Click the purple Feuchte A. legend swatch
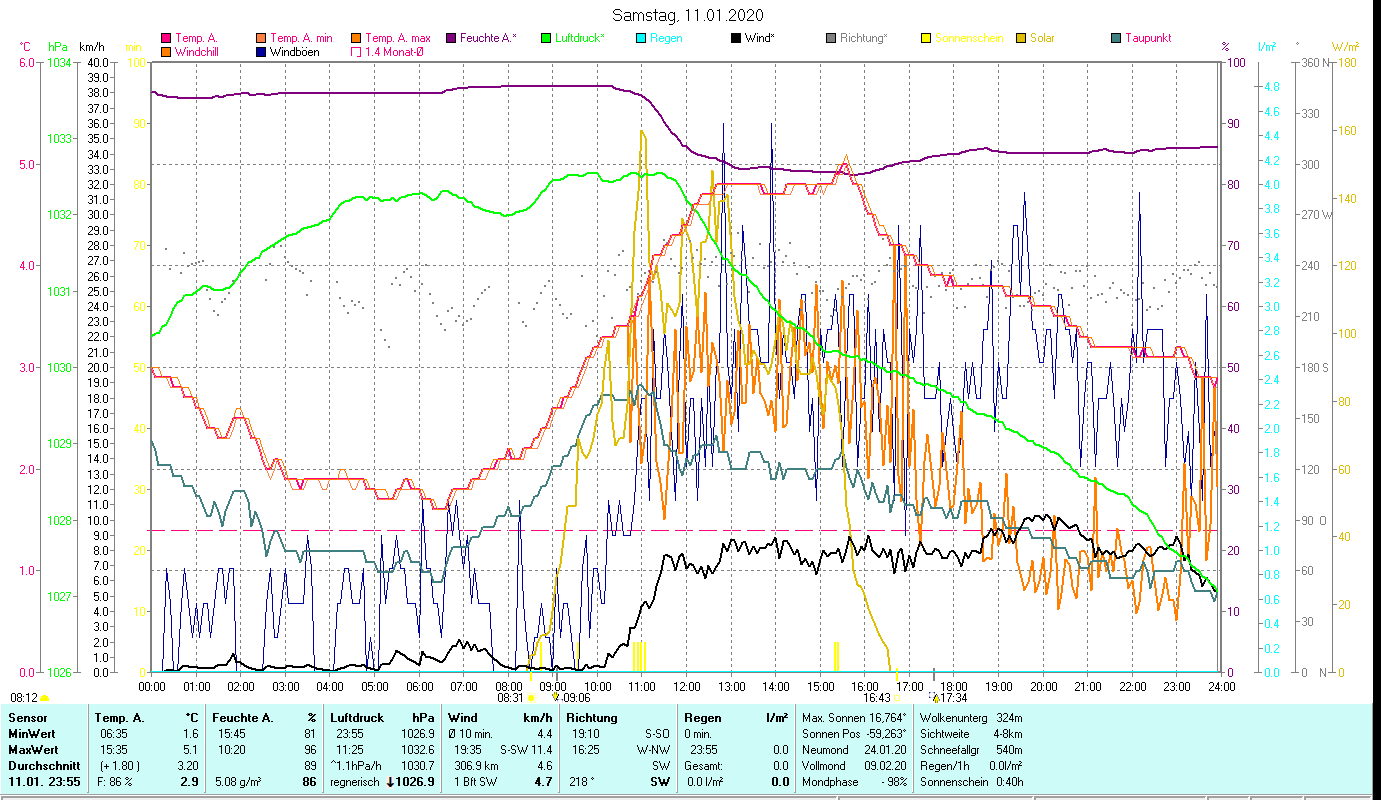 tap(451, 39)
